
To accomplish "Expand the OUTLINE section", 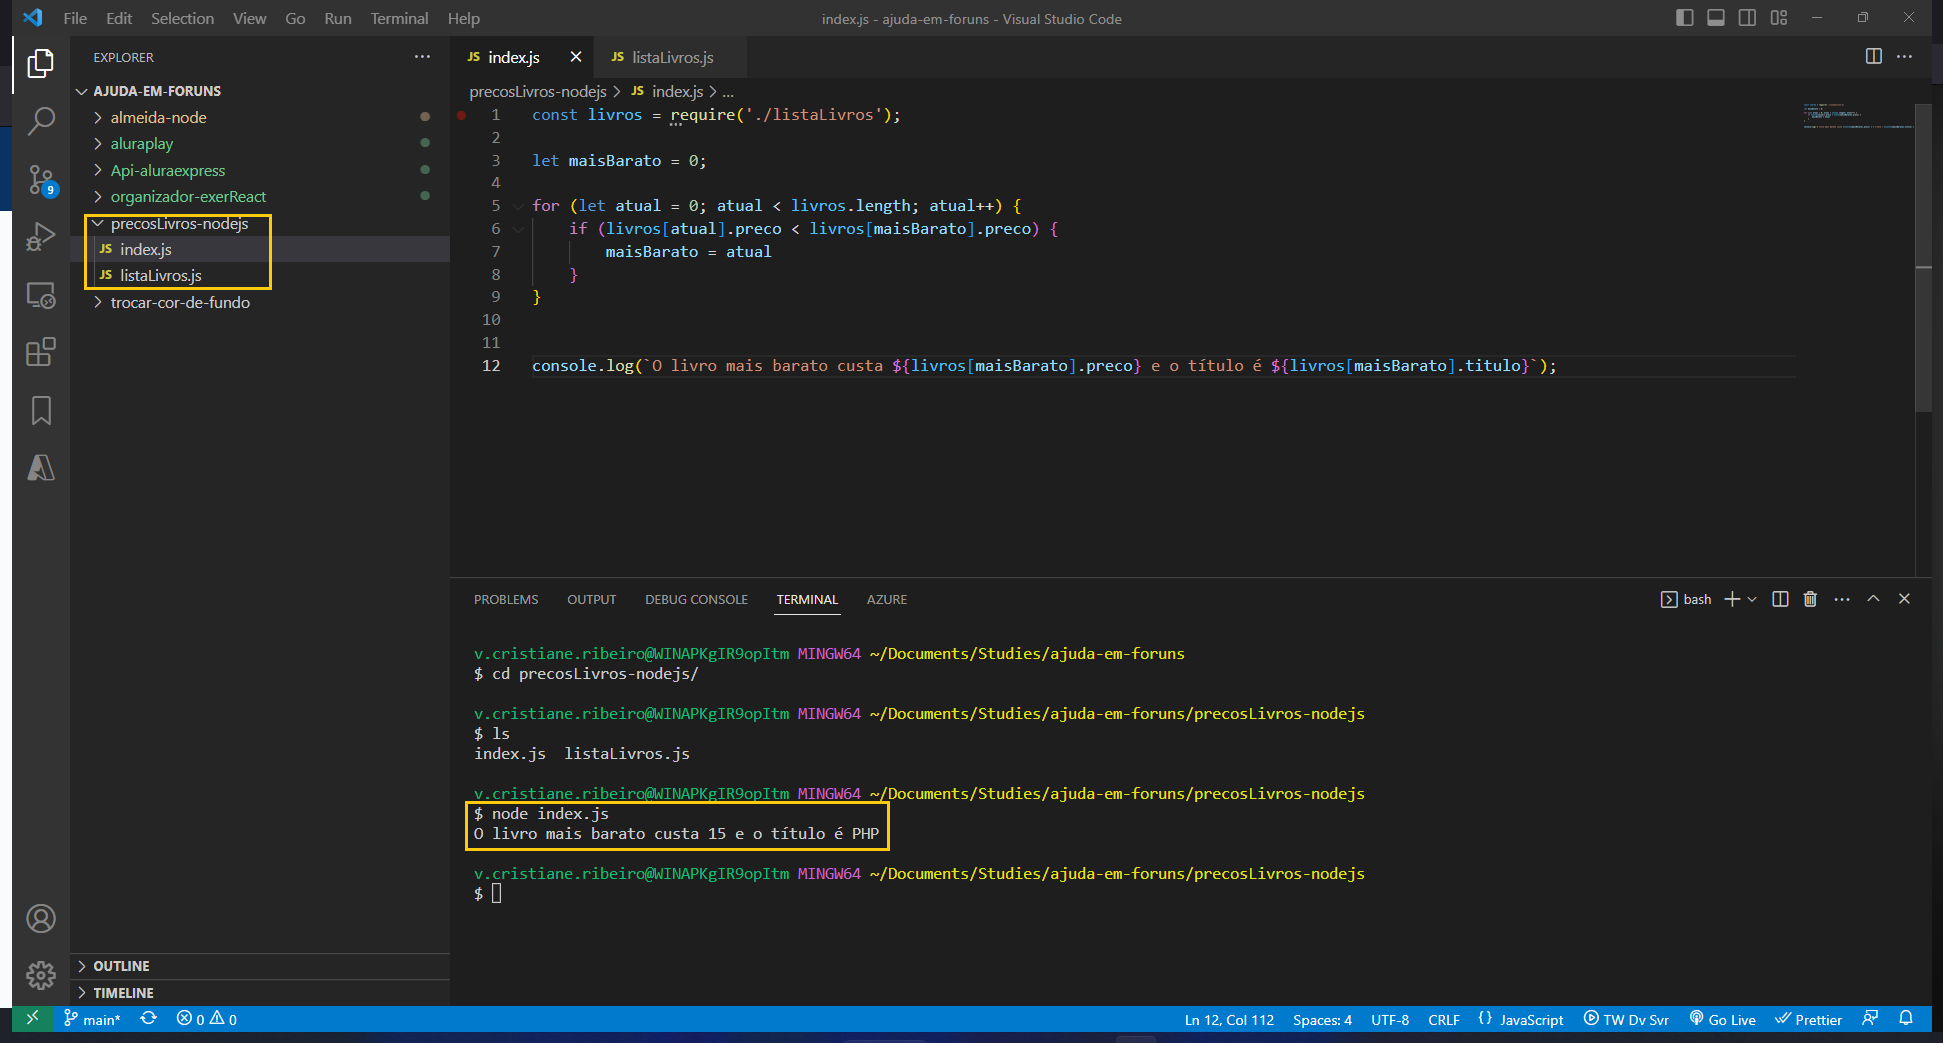I will [x=260, y=966].
